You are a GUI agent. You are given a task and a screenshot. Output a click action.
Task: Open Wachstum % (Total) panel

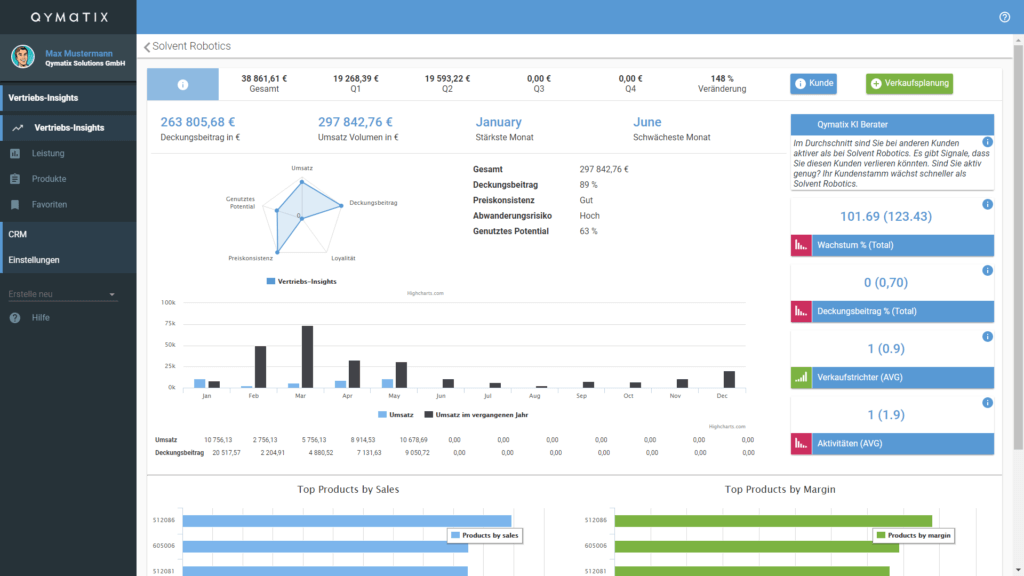(x=892, y=246)
